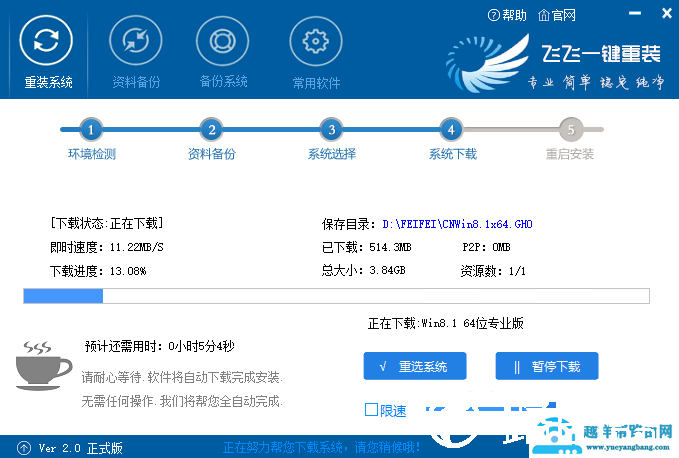The width and height of the screenshot is (679, 458).
Task: Open the 重装系统 reinstall icon
Action: pyautogui.click(x=46, y=41)
